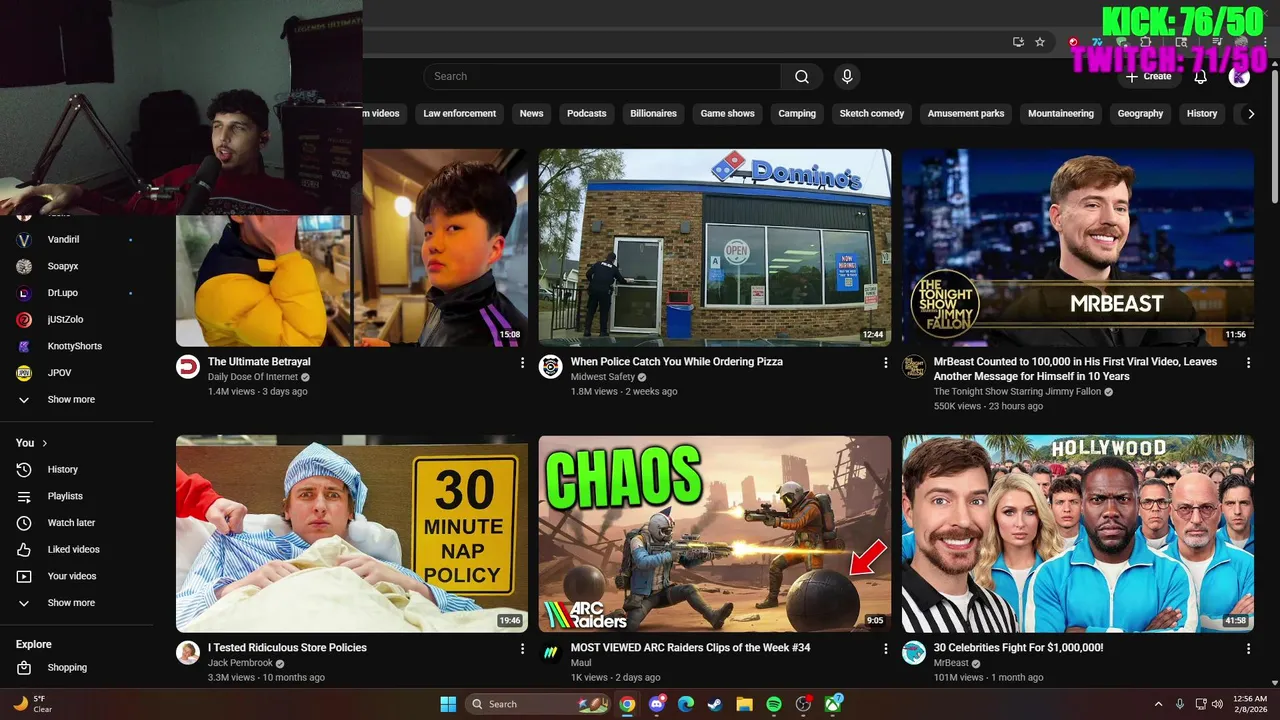Image resolution: width=1280 pixels, height=720 pixels.
Task: Select the Podcasts chip
Action: [586, 114]
